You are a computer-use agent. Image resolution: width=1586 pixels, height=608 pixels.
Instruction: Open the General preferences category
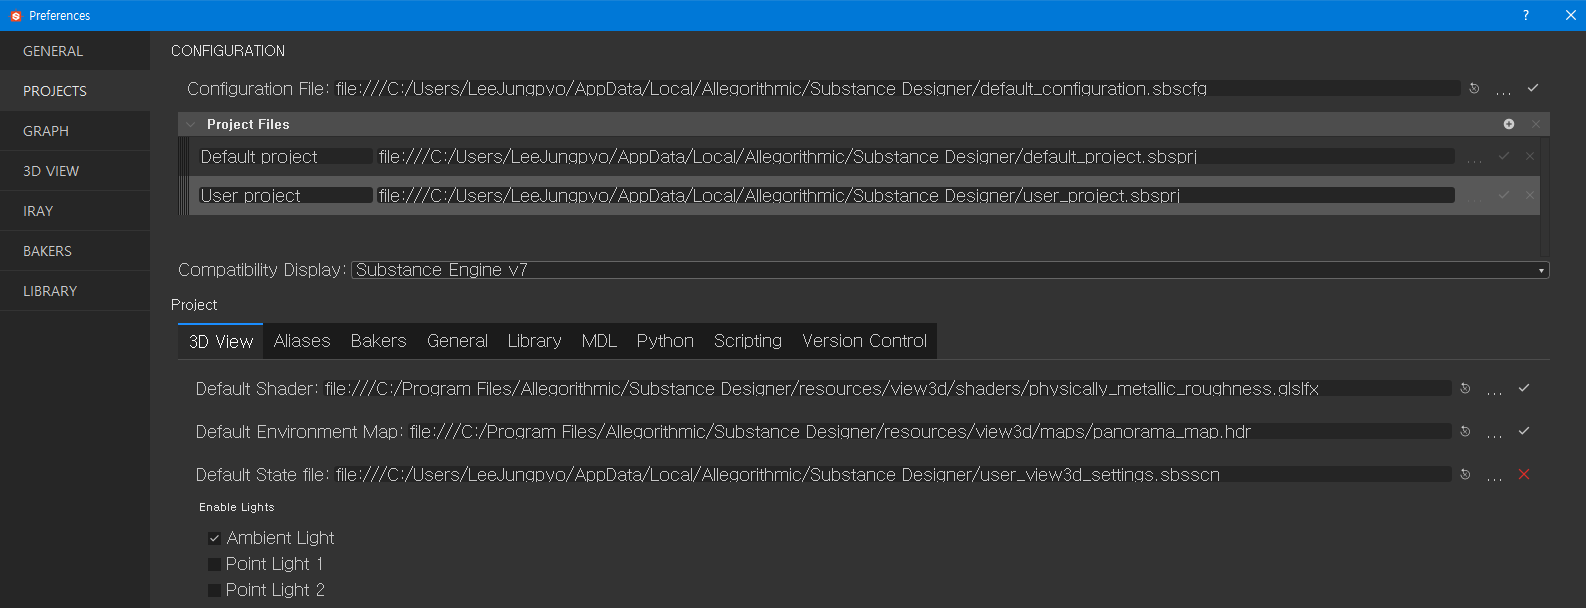coord(75,51)
